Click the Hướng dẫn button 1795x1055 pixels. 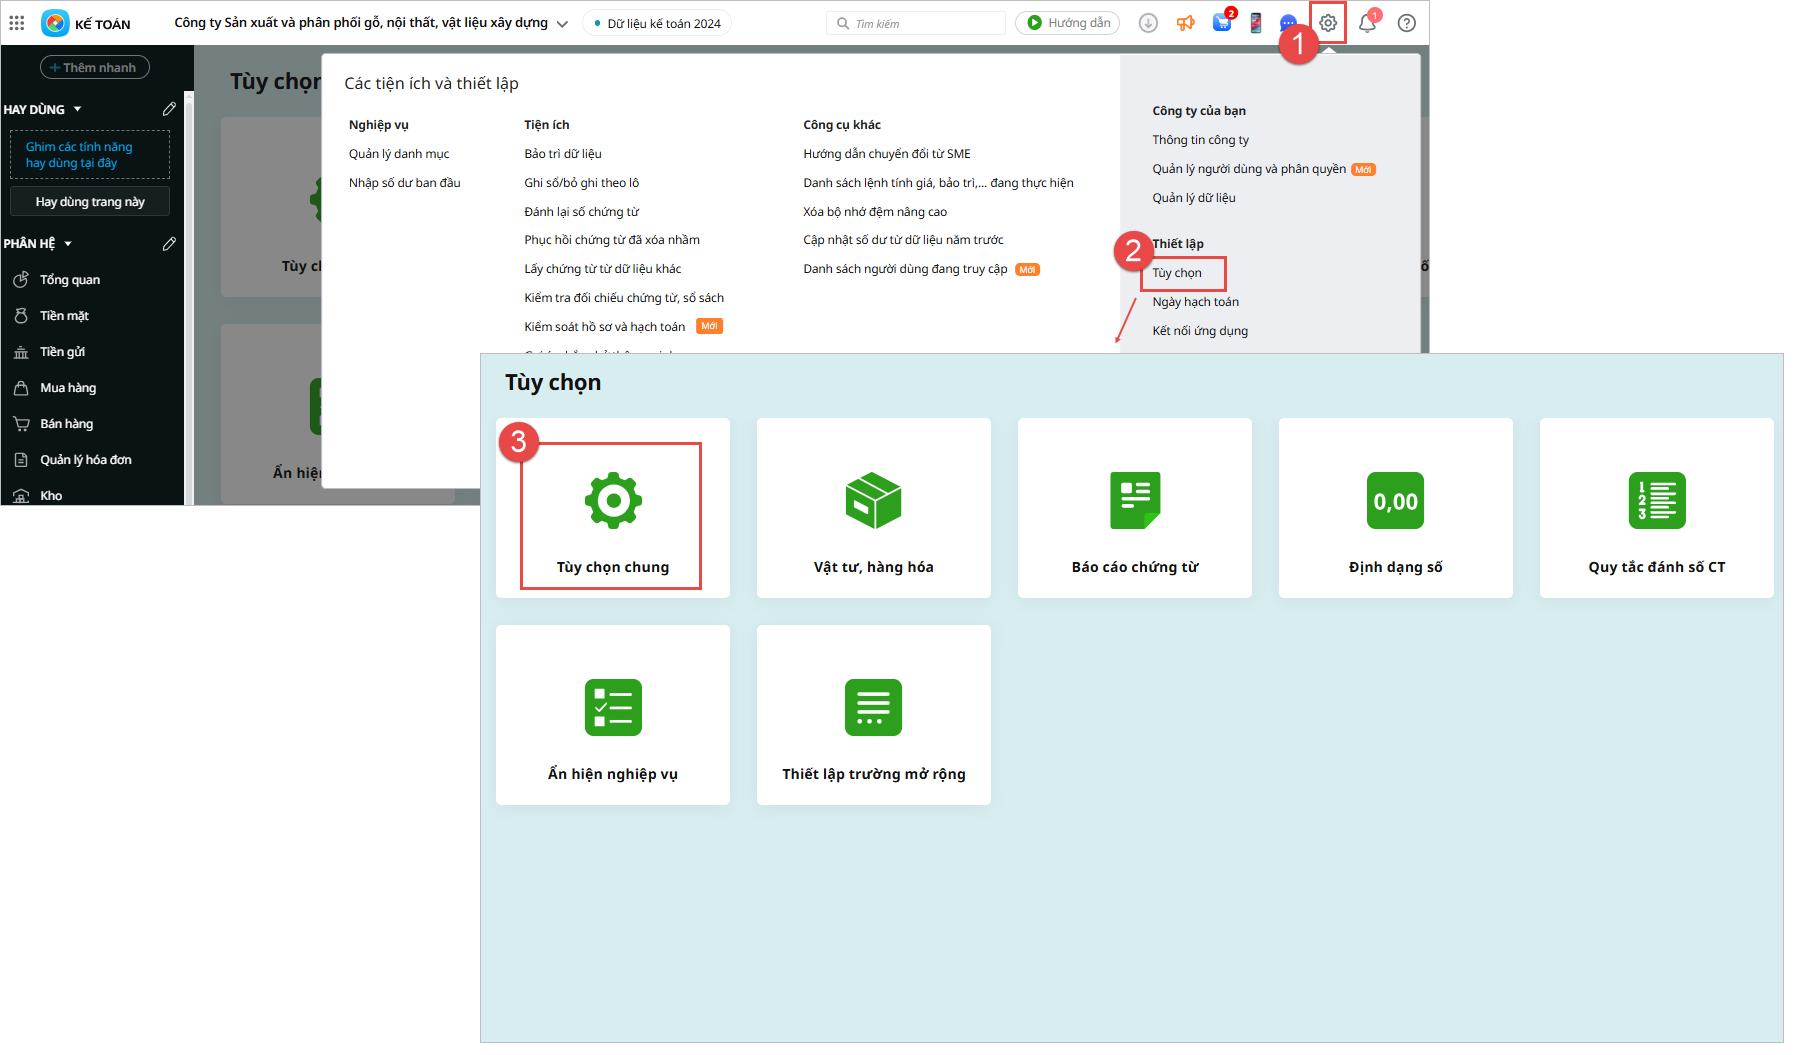(x=1067, y=23)
